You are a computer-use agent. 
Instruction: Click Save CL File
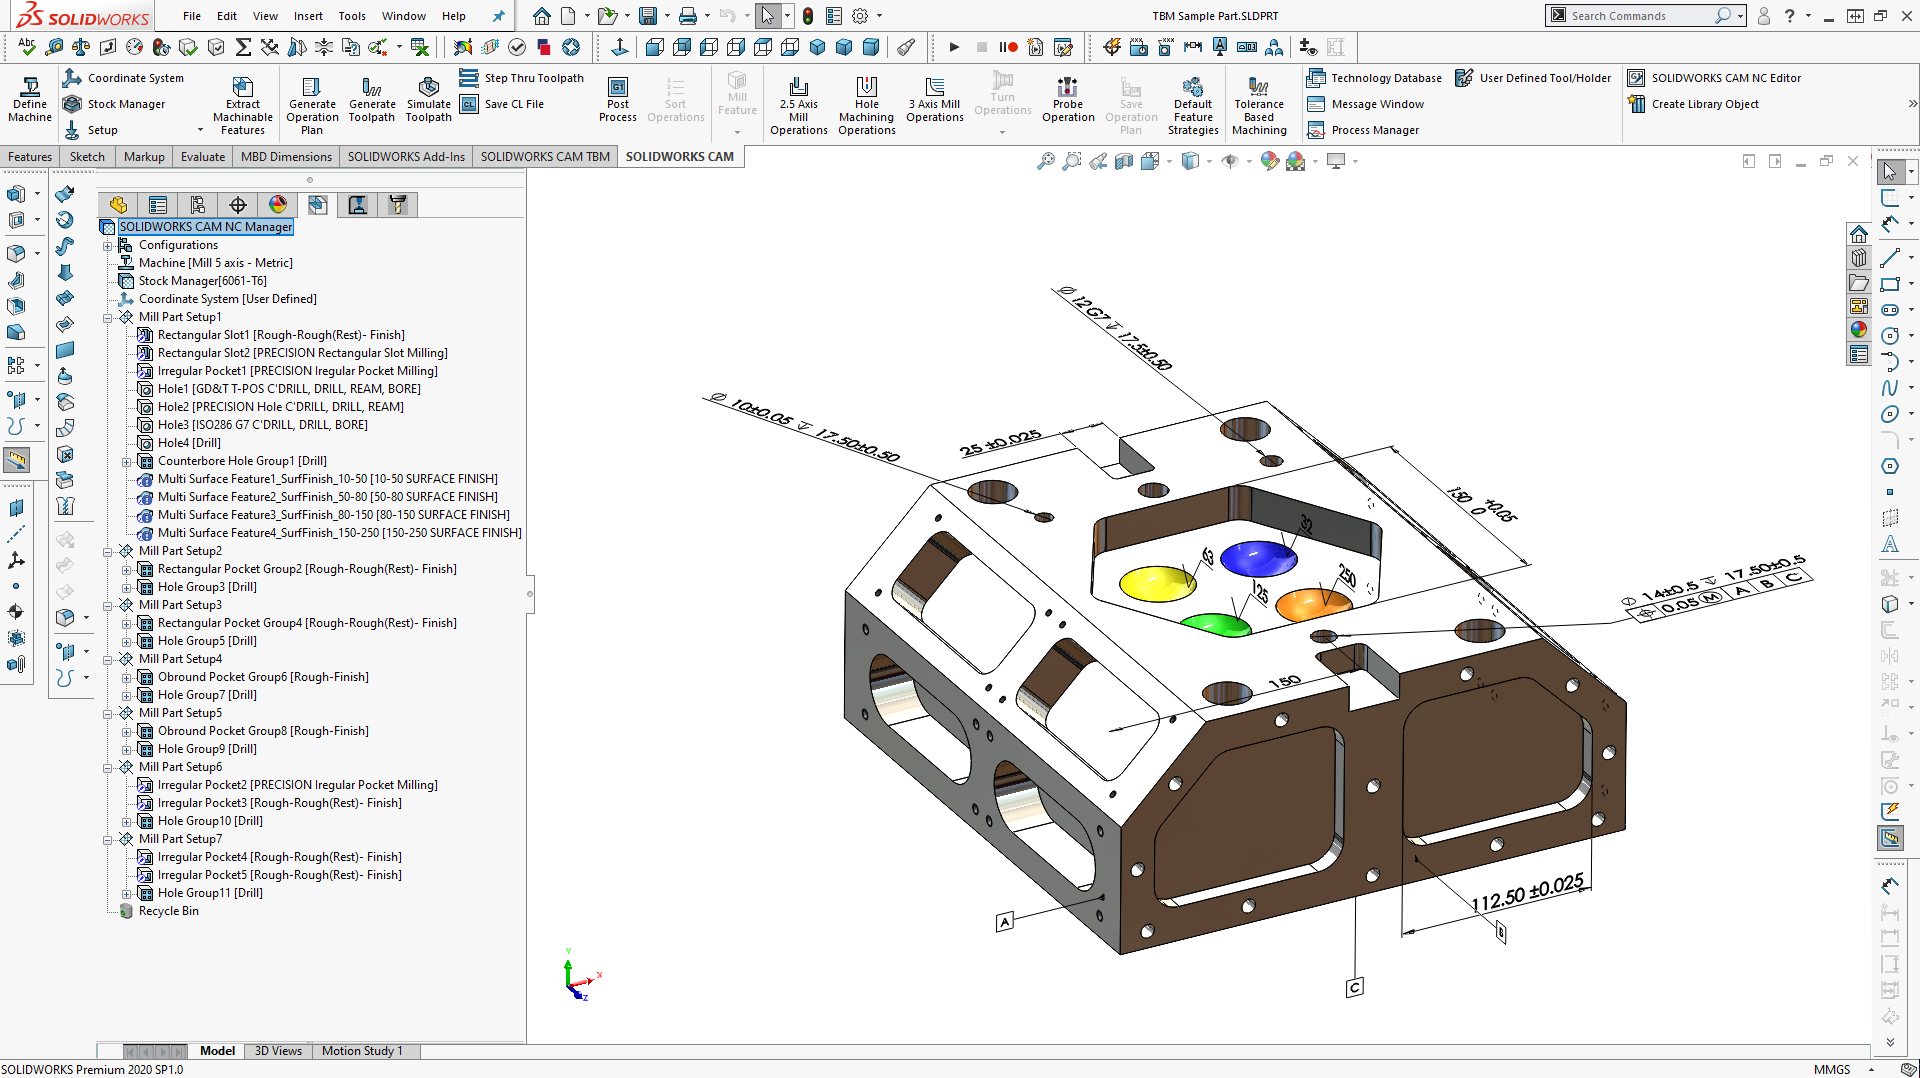click(502, 104)
